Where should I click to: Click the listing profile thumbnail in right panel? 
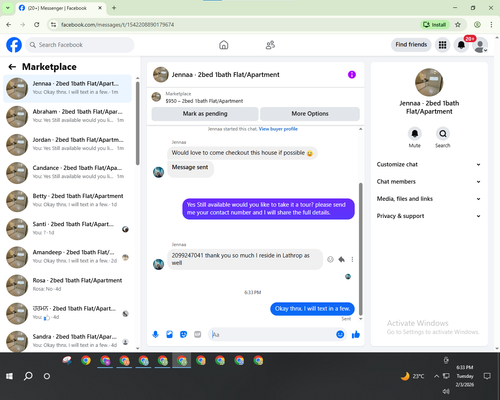(x=429, y=82)
